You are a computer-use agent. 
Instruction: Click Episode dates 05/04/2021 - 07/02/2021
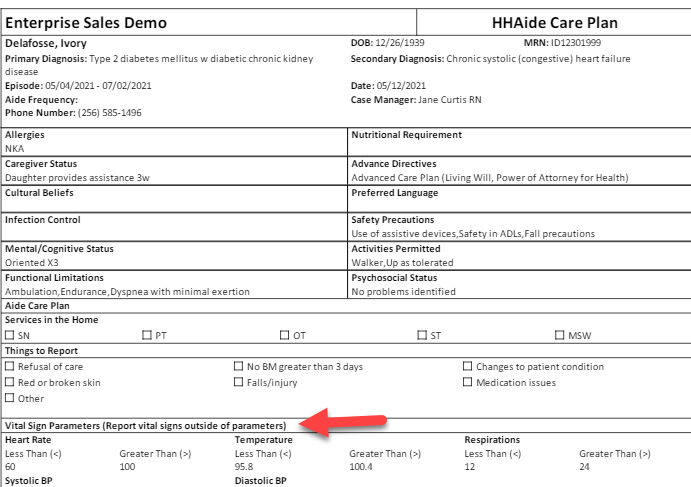click(98, 86)
